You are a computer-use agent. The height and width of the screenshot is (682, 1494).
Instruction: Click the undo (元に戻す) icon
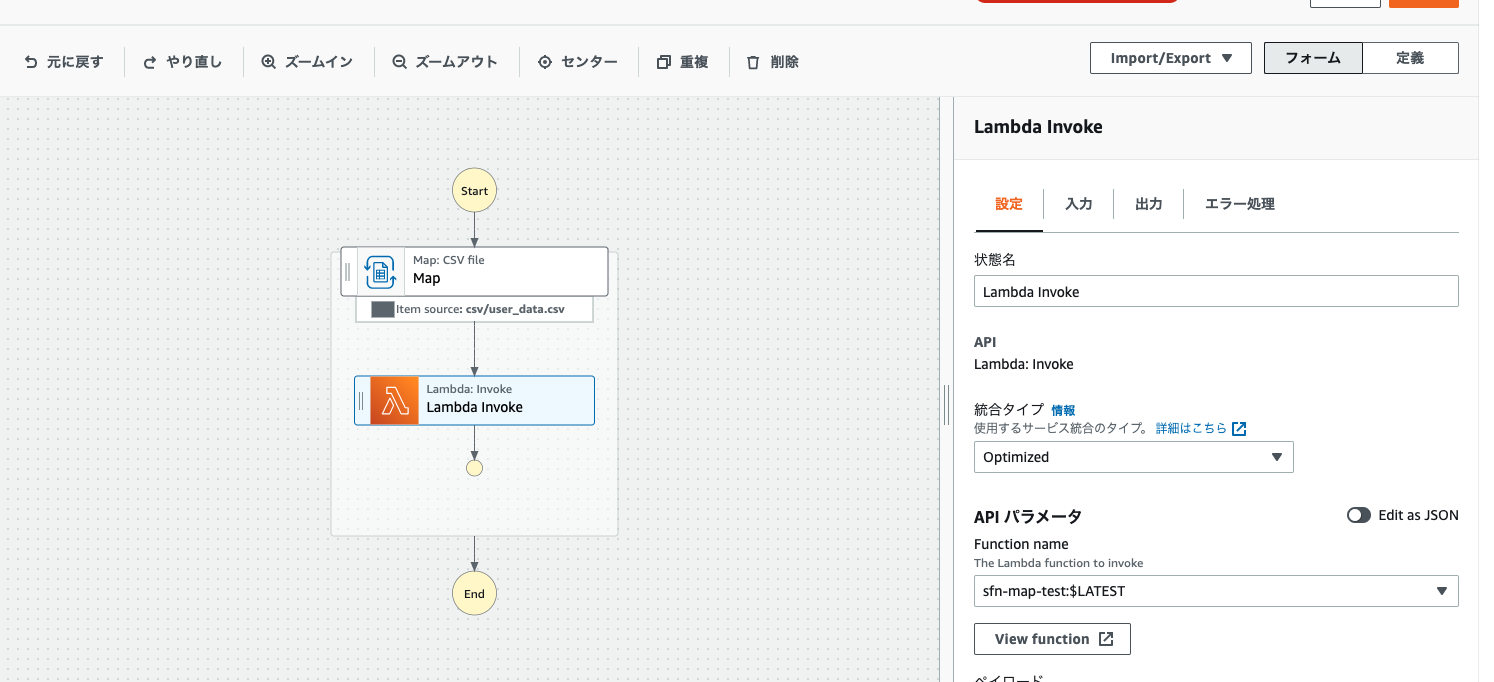click(30, 61)
